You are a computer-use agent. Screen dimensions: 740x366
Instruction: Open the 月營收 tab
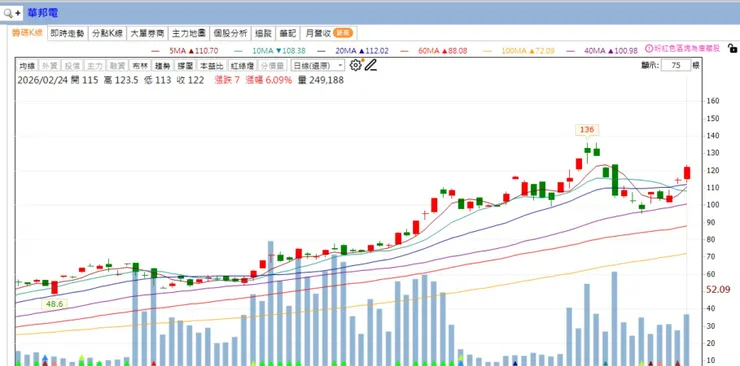328,33
